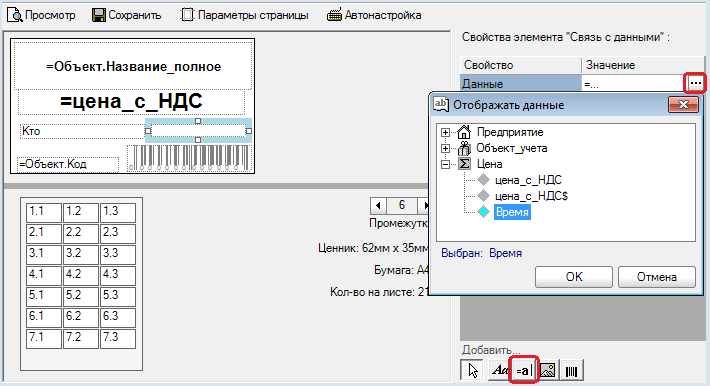Select sheet cell 4.3

tap(118, 275)
